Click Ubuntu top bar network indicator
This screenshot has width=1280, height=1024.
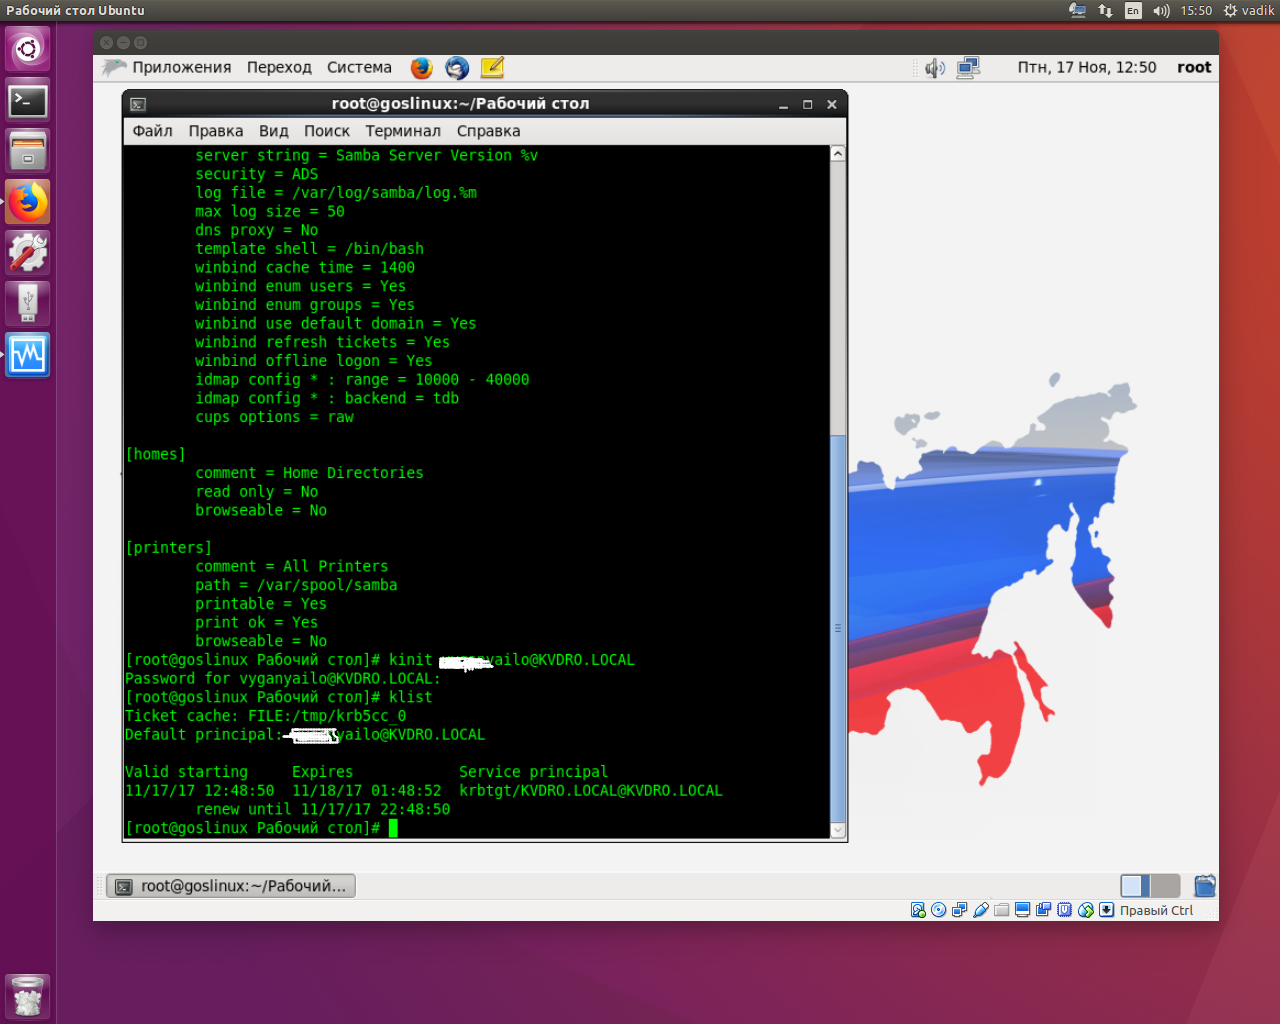tap(1105, 11)
